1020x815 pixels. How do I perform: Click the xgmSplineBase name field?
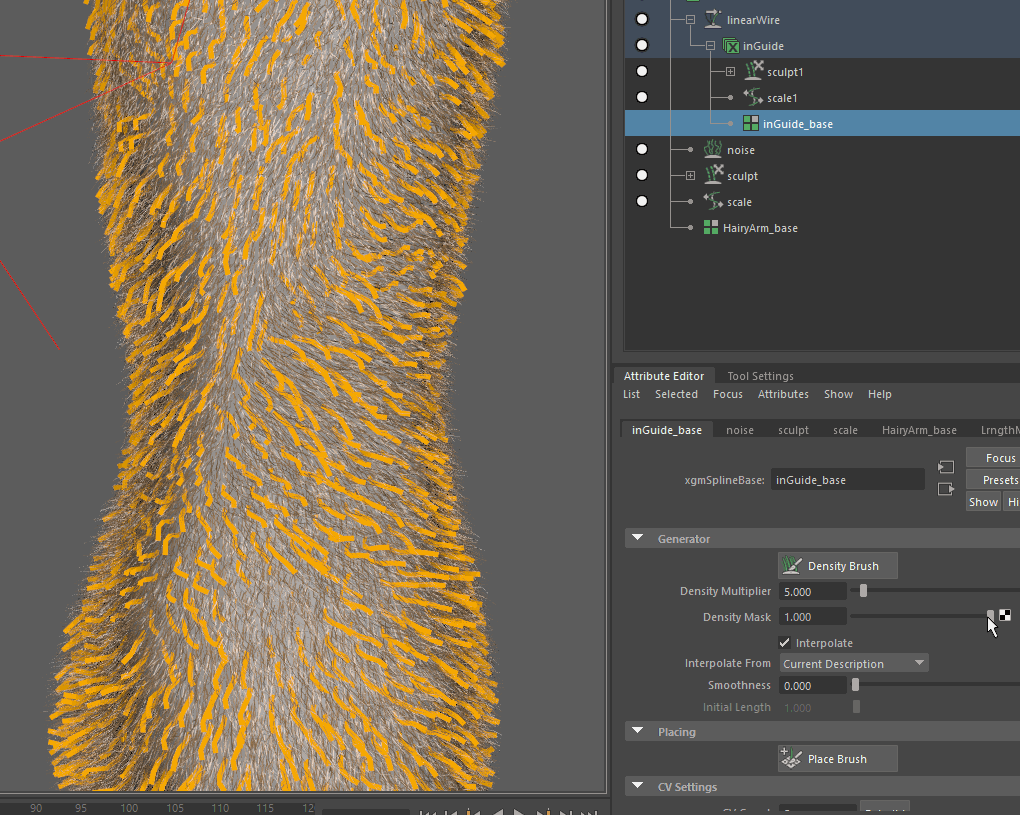[x=847, y=479]
